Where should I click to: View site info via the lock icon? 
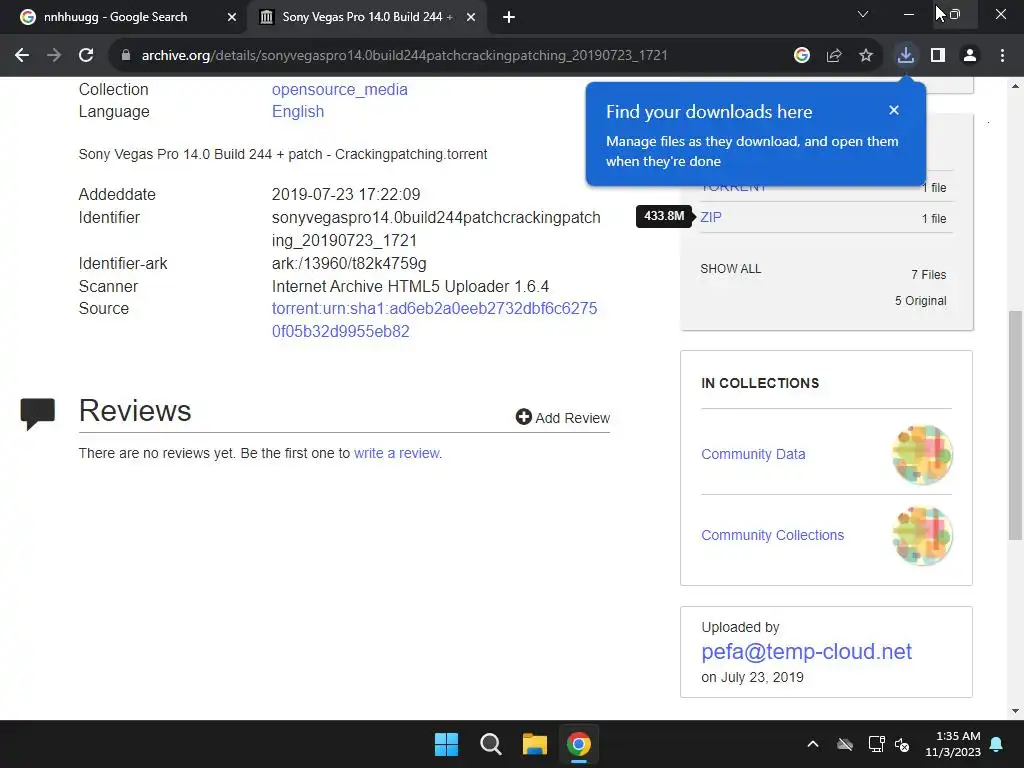pos(126,56)
